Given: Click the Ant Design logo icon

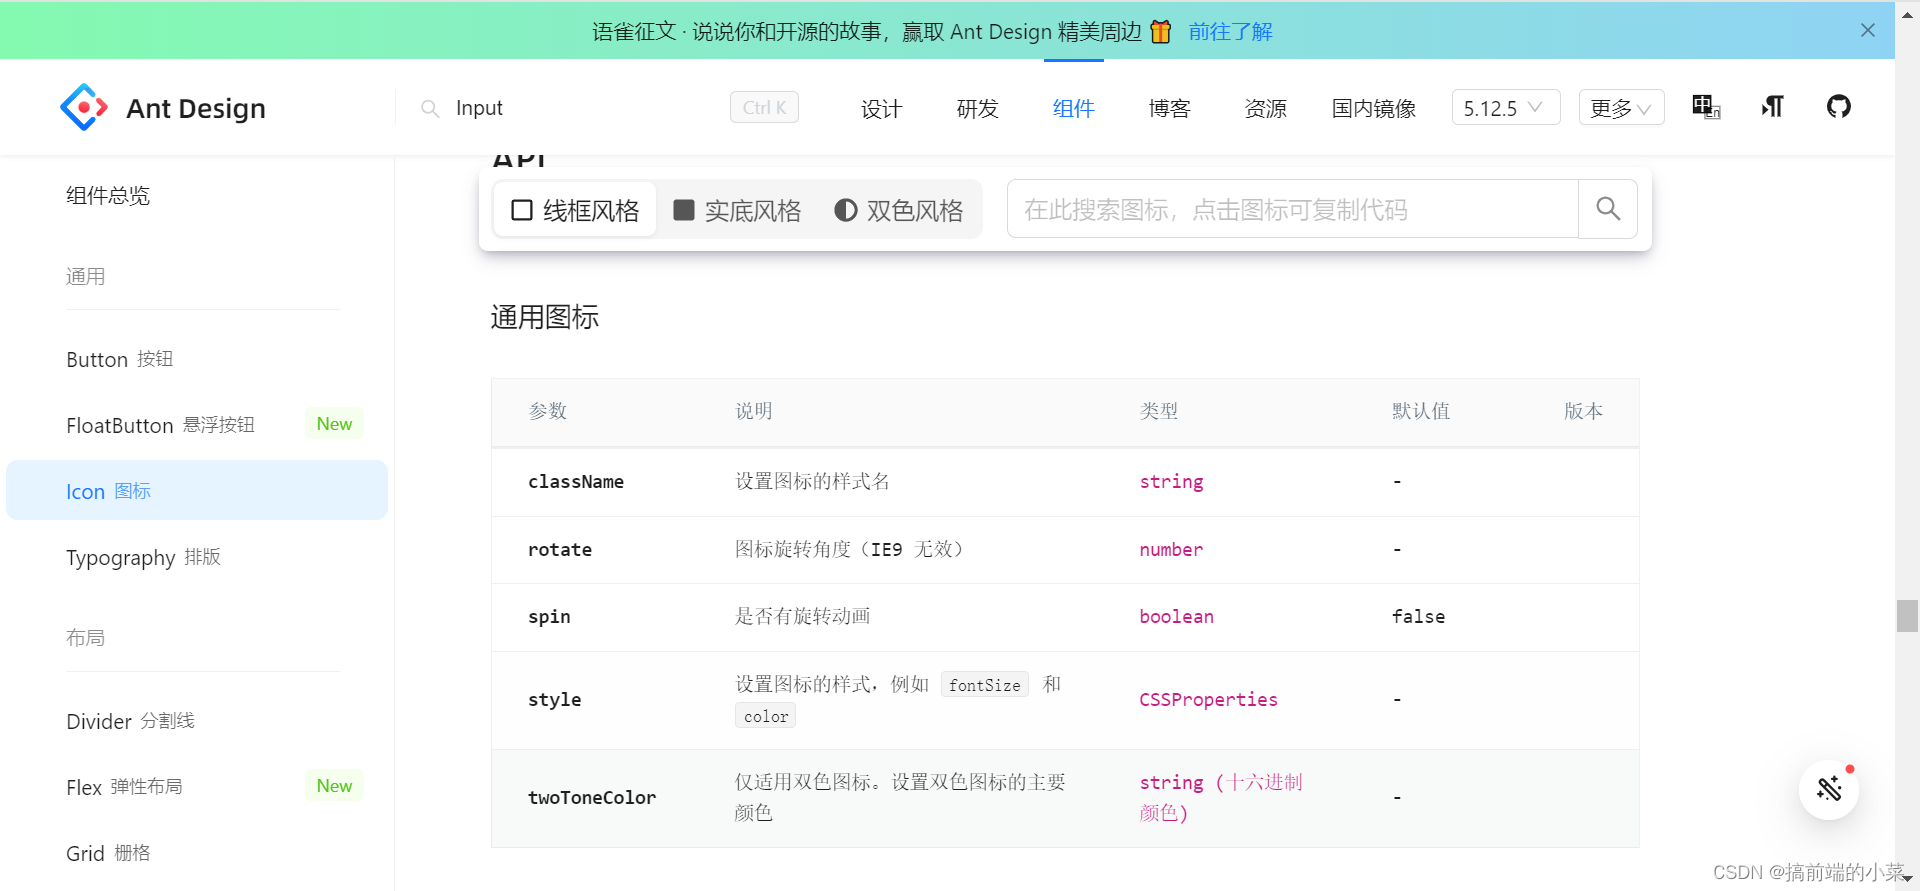Looking at the screenshot, I should pyautogui.click(x=84, y=107).
